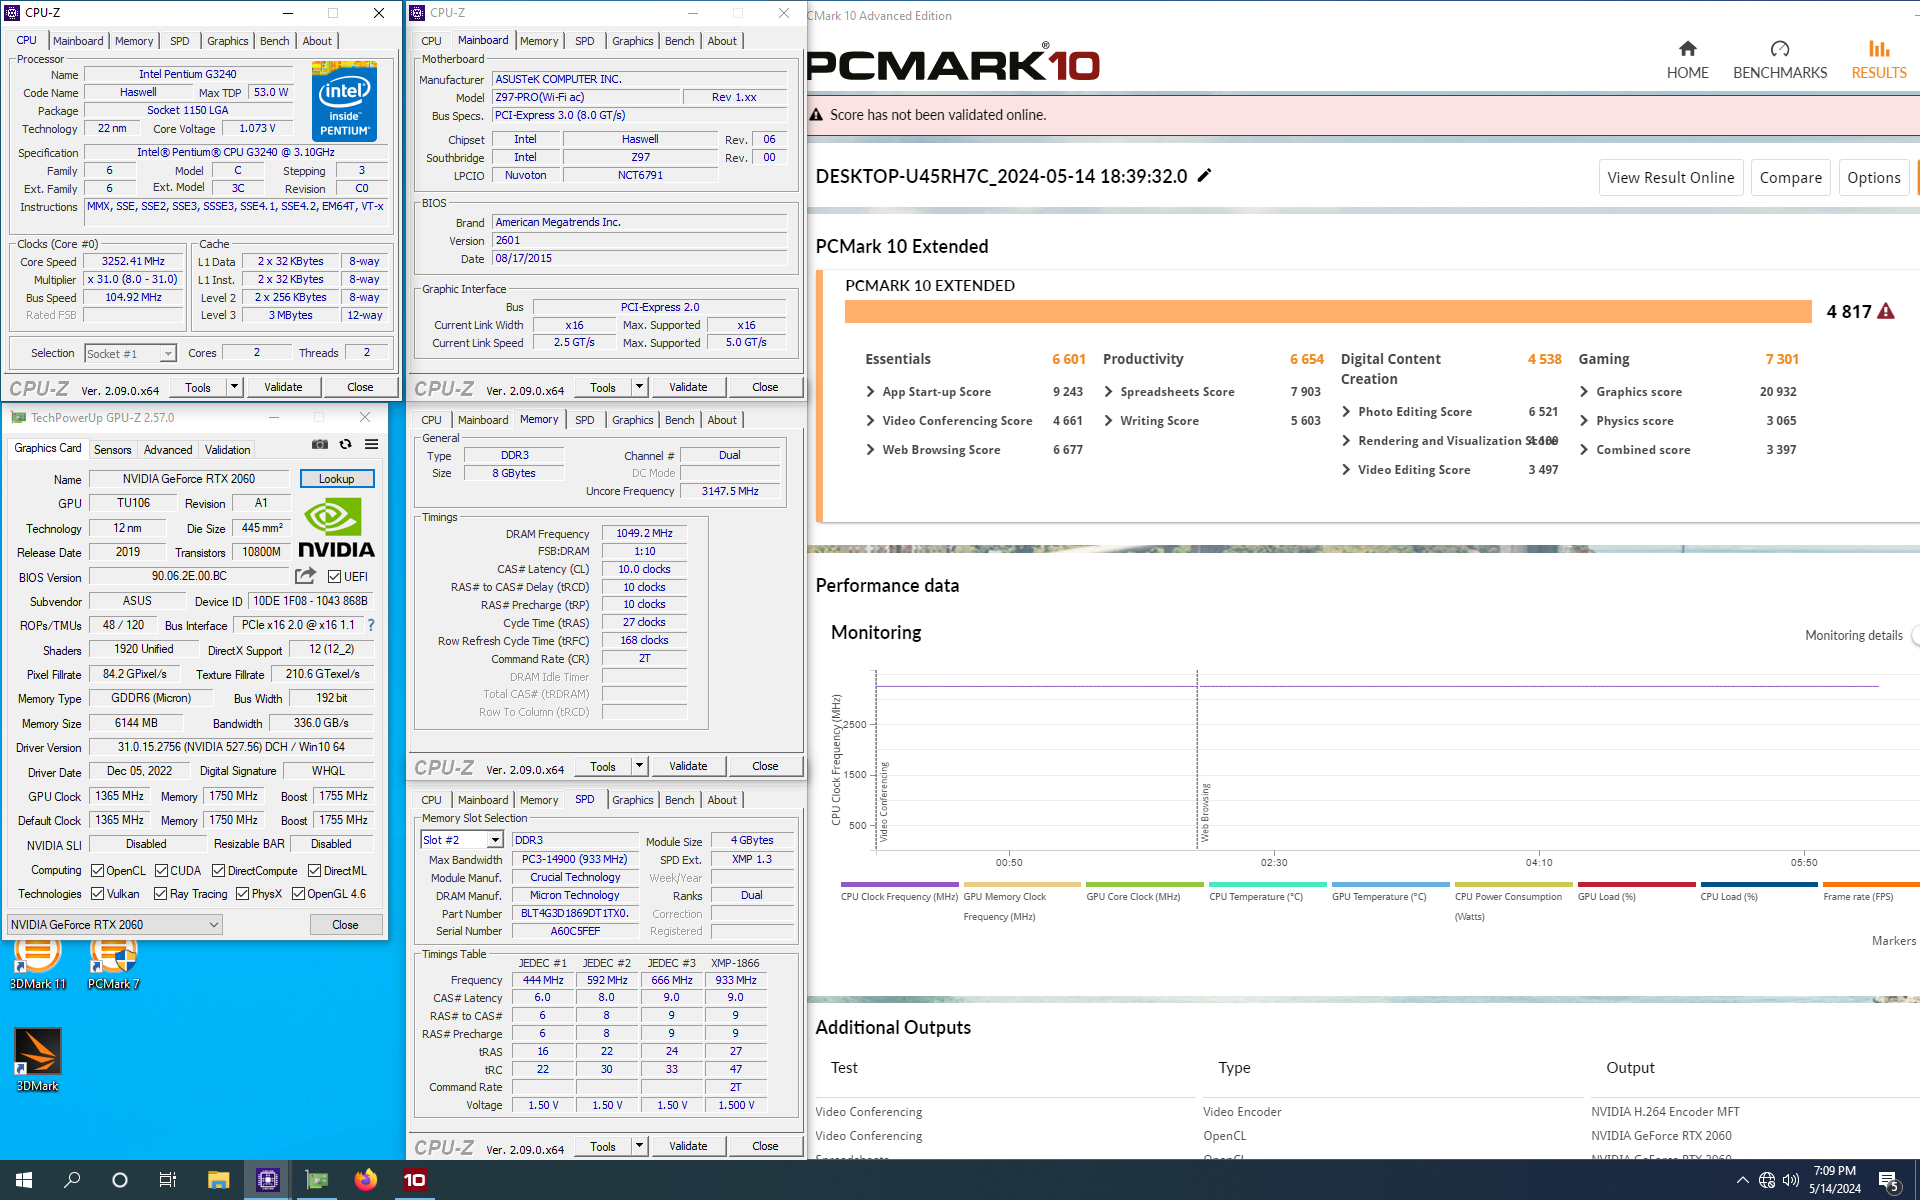The width and height of the screenshot is (1920, 1200).
Task: Open GPU-Z graphics card selector dropdown
Action: pos(114,925)
